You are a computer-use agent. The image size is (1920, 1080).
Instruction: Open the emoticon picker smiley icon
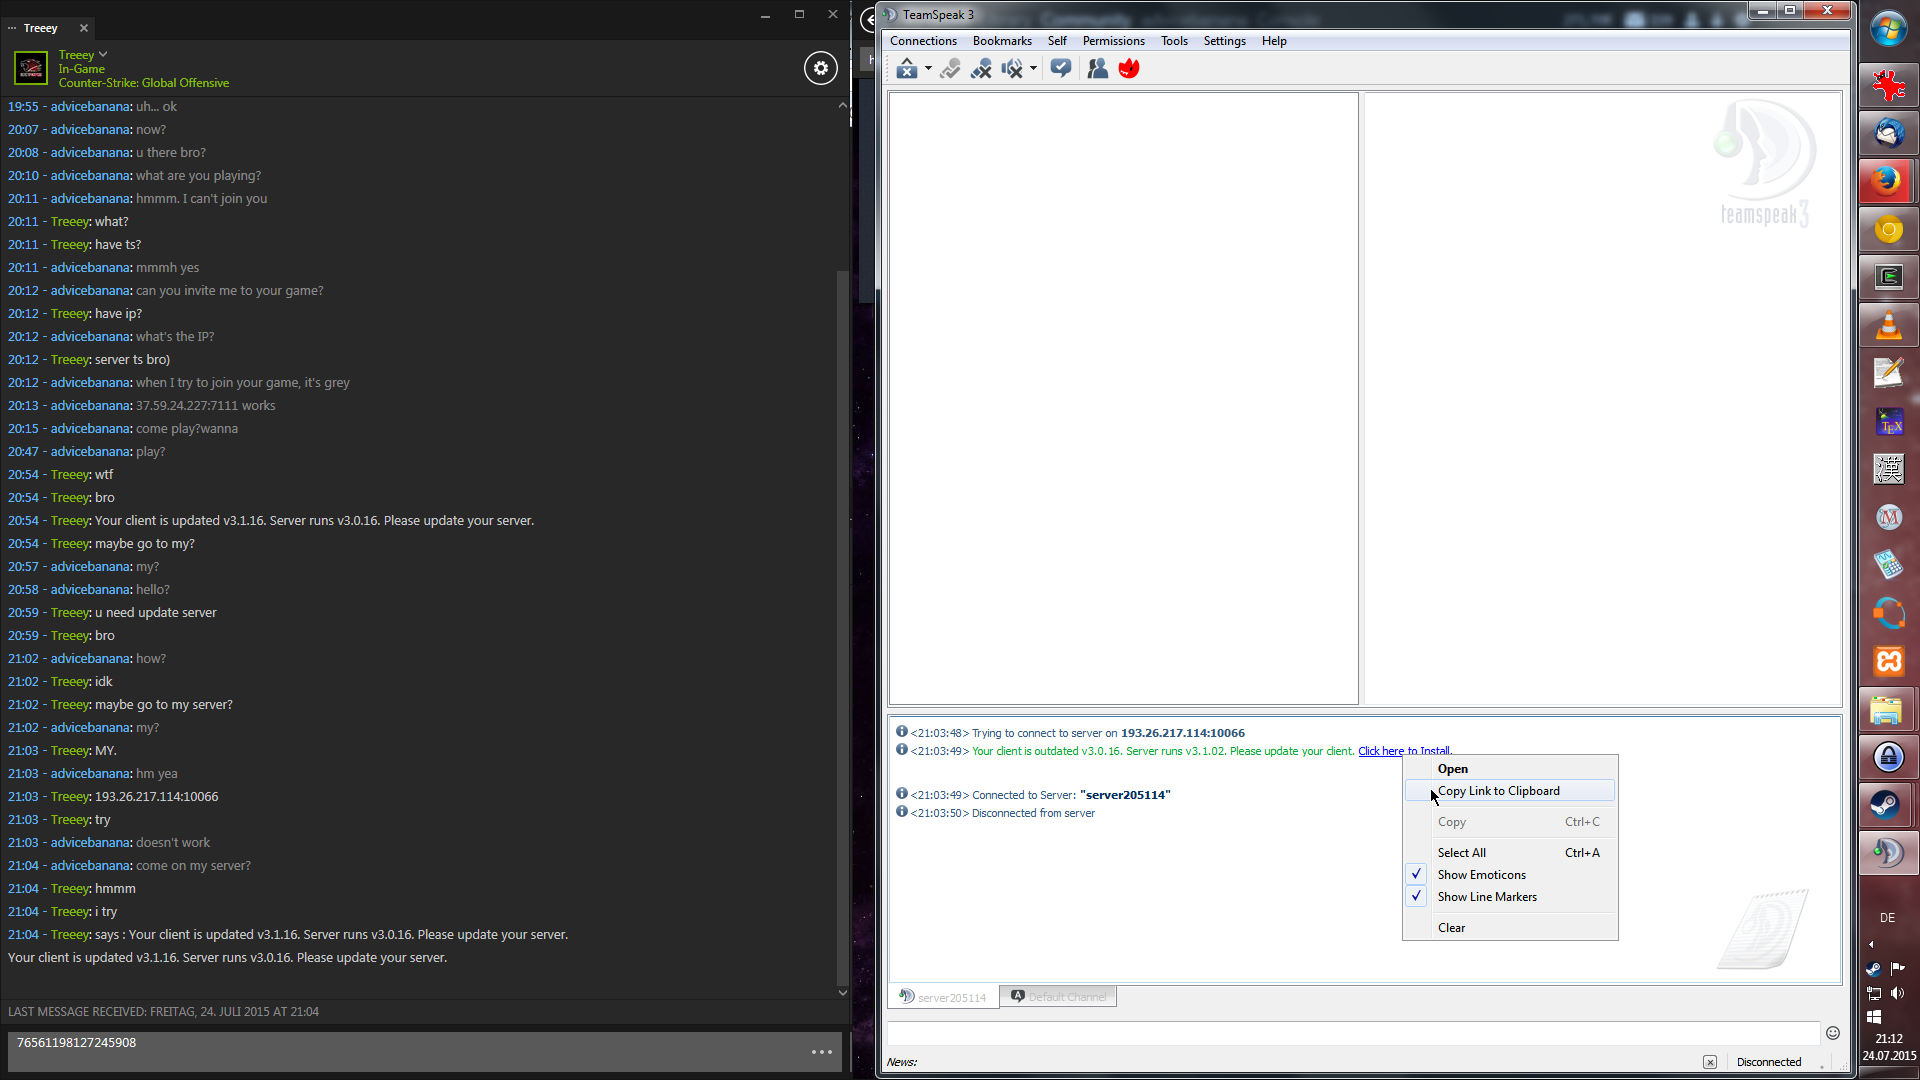(x=1832, y=1033)
